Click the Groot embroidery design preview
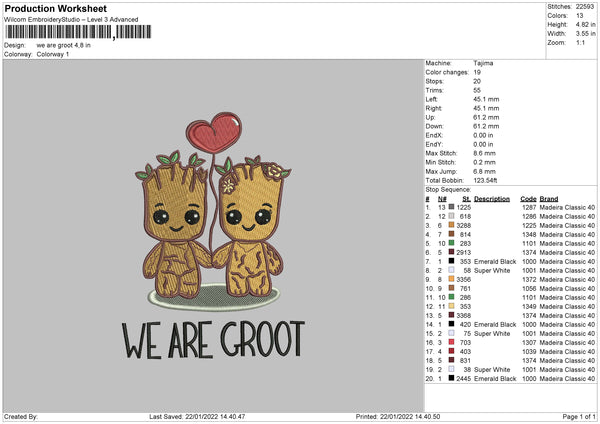600x424 pixels. click(213, 236)
